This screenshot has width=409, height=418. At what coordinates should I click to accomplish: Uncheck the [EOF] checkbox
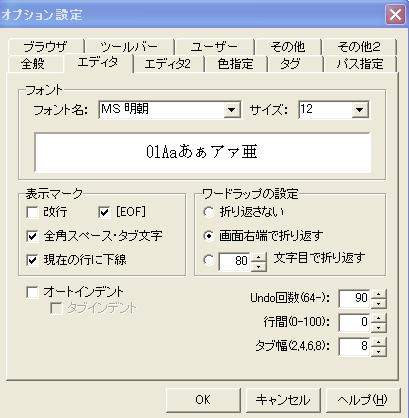(x=104, y=212)
